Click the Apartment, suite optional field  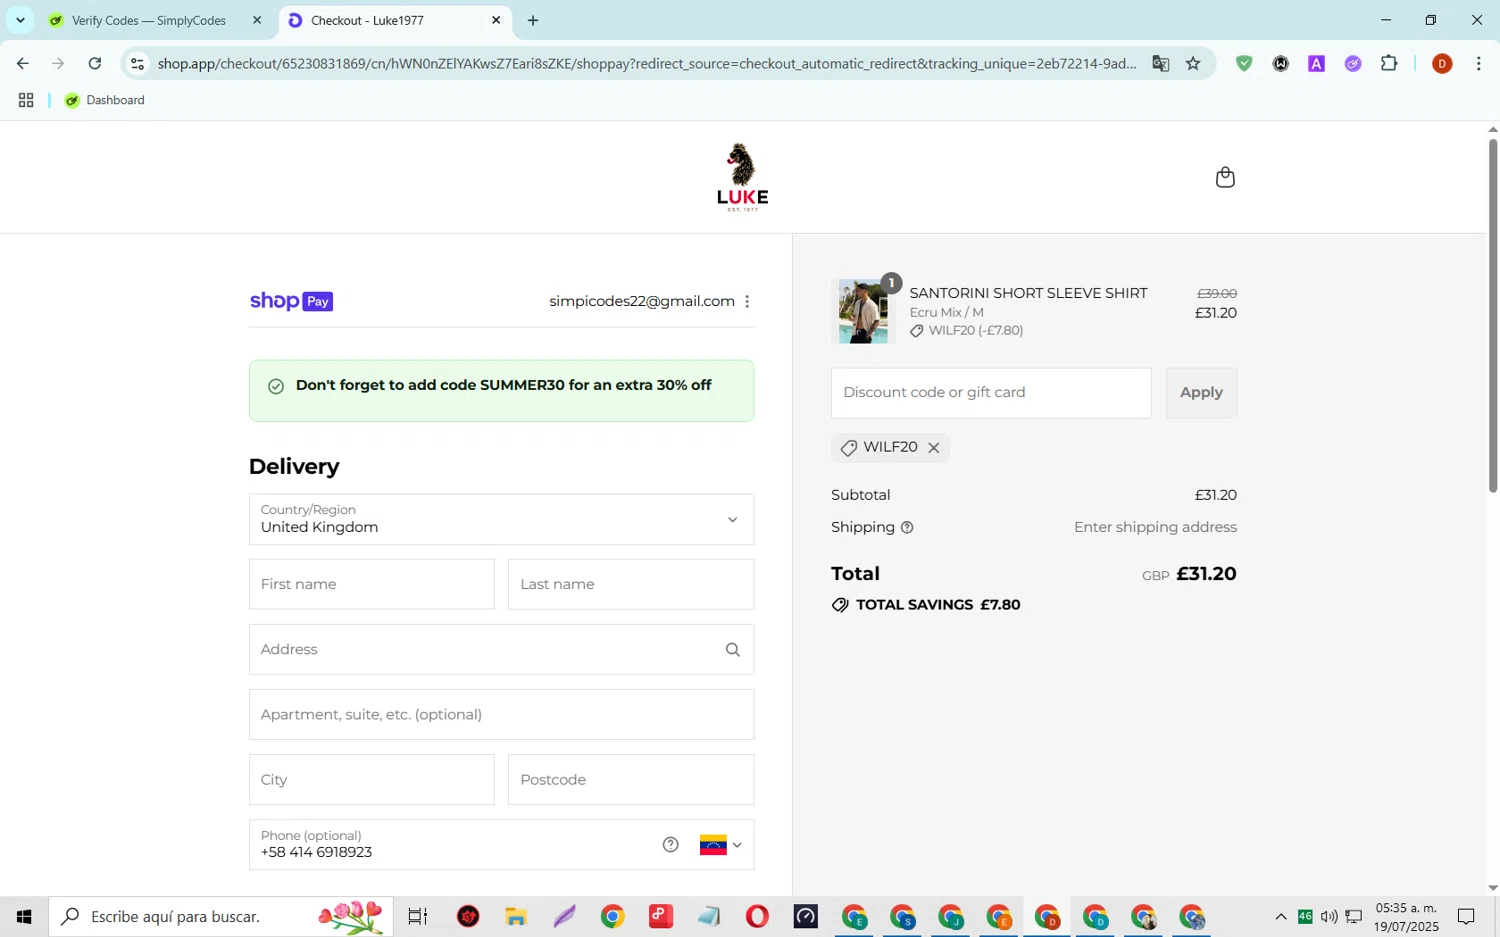point(501,715)
